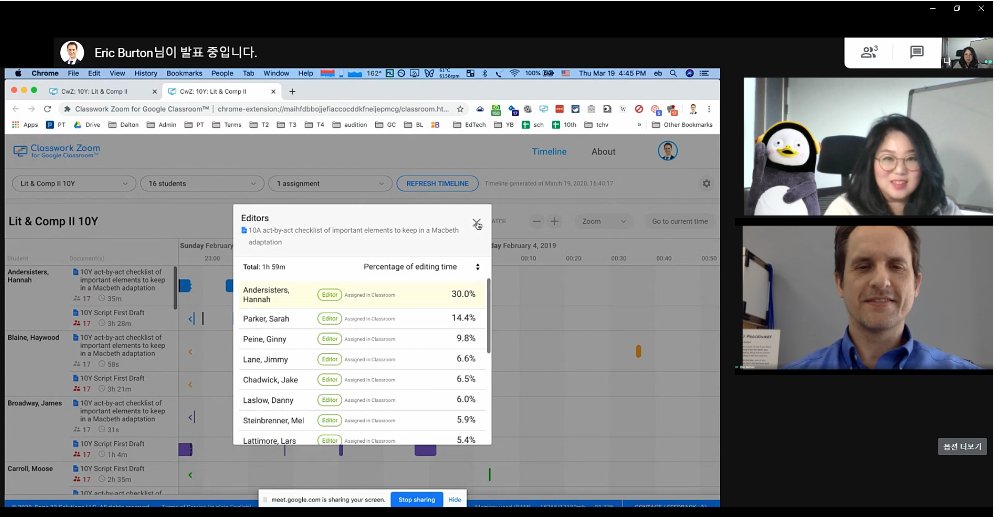The image size is (996, 517).
Task: Open the Admin bookmarks folder
Action: point(161,124)
